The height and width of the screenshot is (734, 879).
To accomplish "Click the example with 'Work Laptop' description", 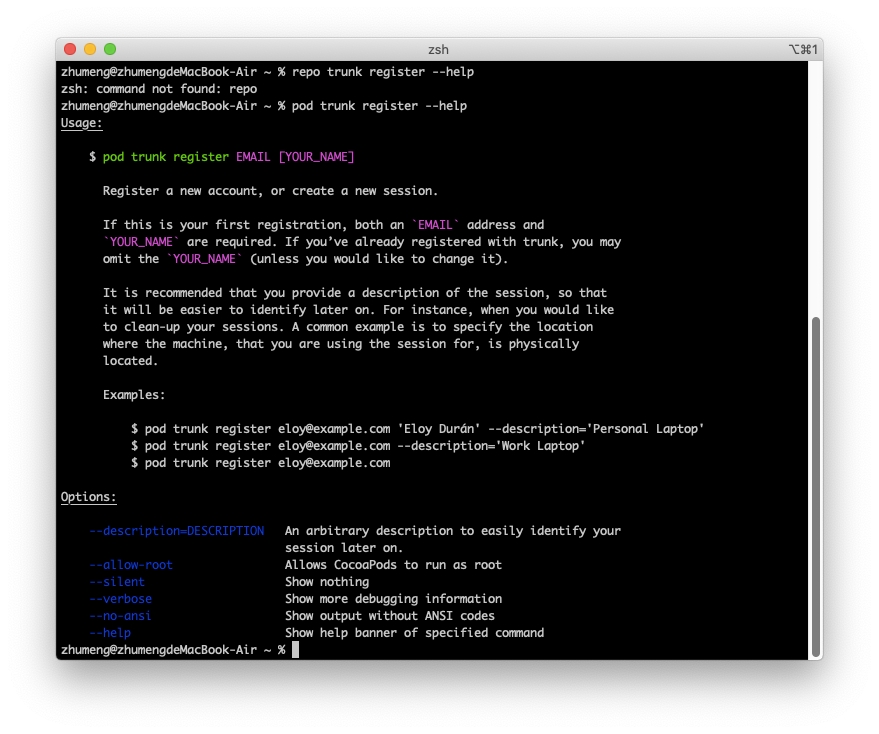I will pyautogui.click(x=358, y=446).
